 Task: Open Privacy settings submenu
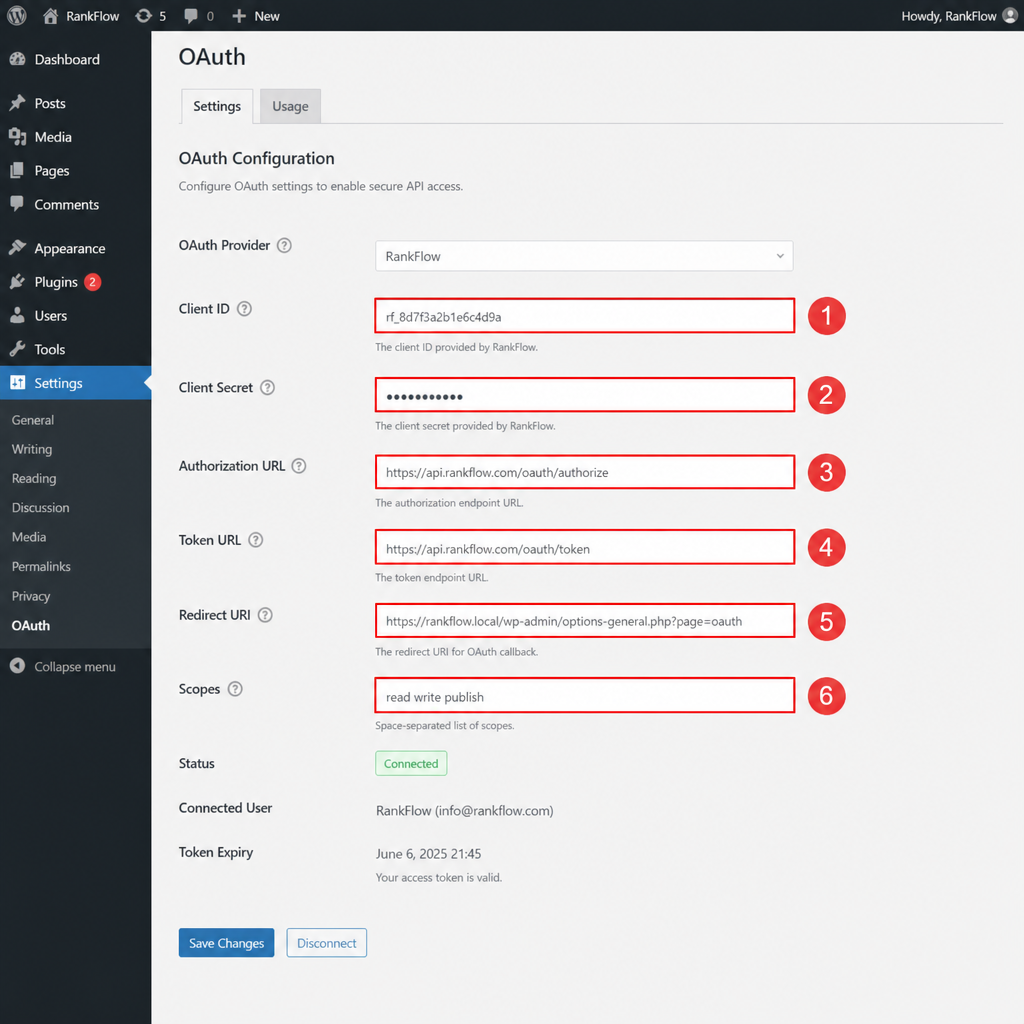click(x=31, y=596)
